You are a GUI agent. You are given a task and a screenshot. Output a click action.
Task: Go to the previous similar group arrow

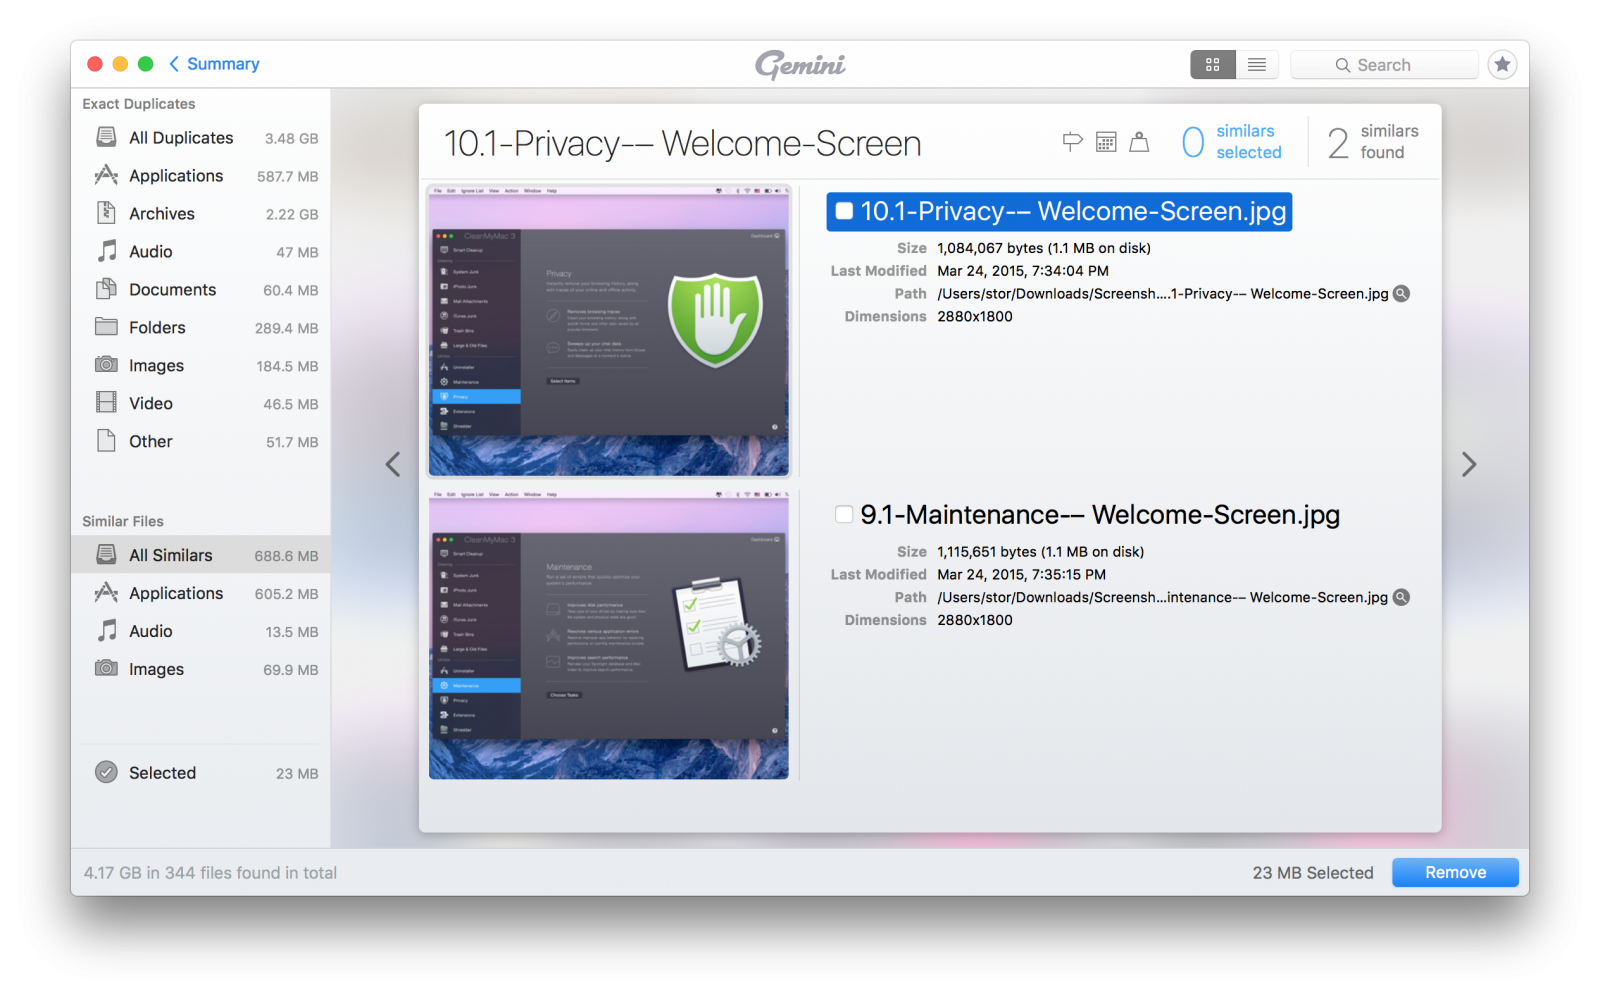point(393,464)
